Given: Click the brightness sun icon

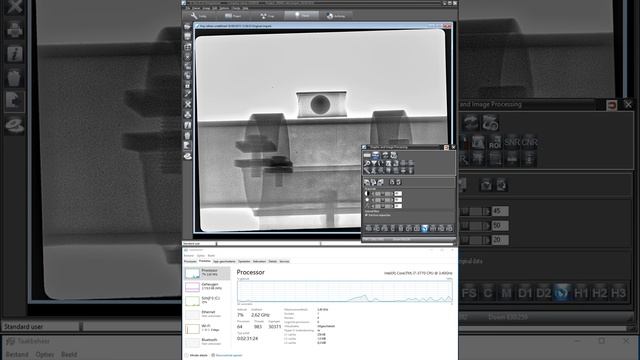Looking at the screenshot, I should pyautogui.click(x=367, y=200).
